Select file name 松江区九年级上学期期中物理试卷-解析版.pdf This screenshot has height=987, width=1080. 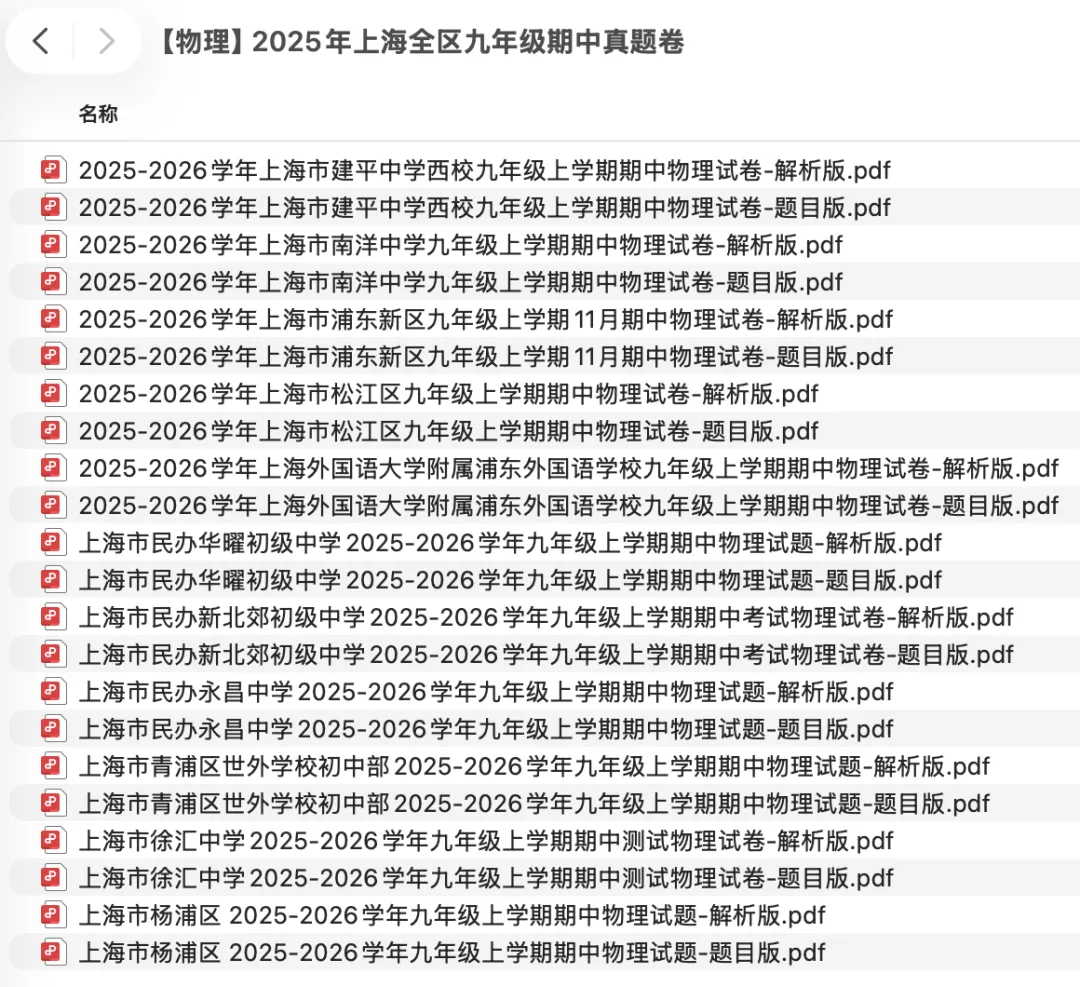coord(448,393)
